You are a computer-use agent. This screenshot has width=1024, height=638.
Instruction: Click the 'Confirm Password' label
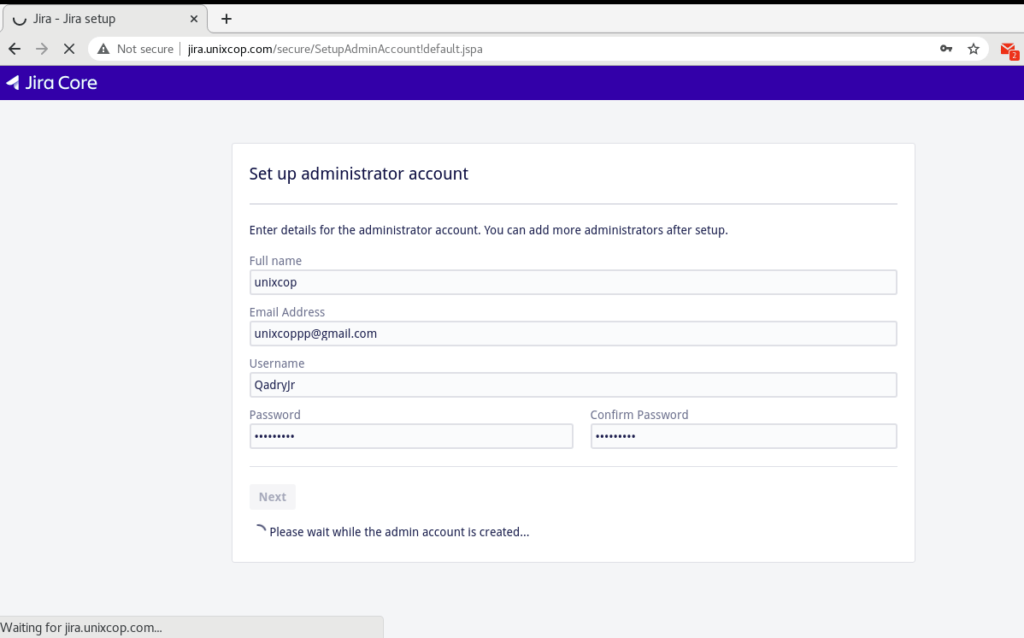click(x=639, y=415)
